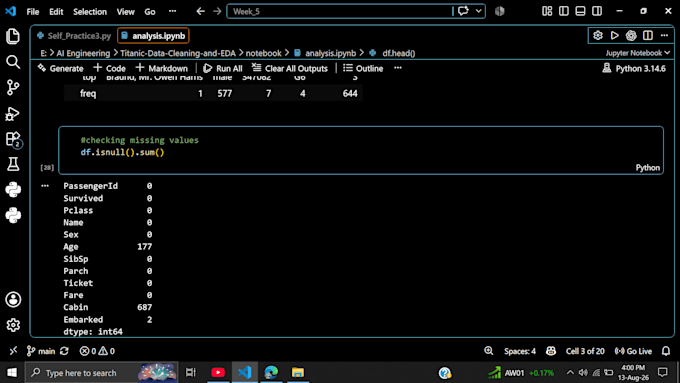Viewport: 680px width, 383px height.
Task: Click Generate in the notebook toolbar
Action: point(60,68)
